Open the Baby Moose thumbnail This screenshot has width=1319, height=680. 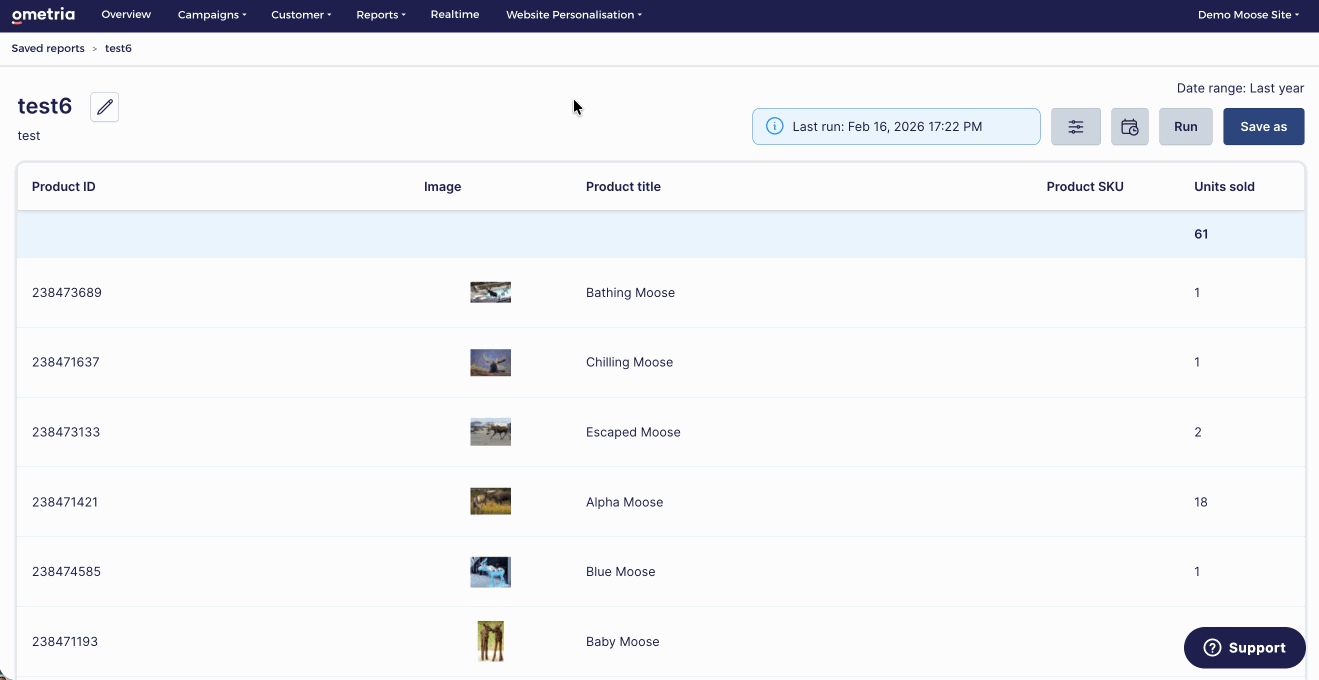(491, 641)
